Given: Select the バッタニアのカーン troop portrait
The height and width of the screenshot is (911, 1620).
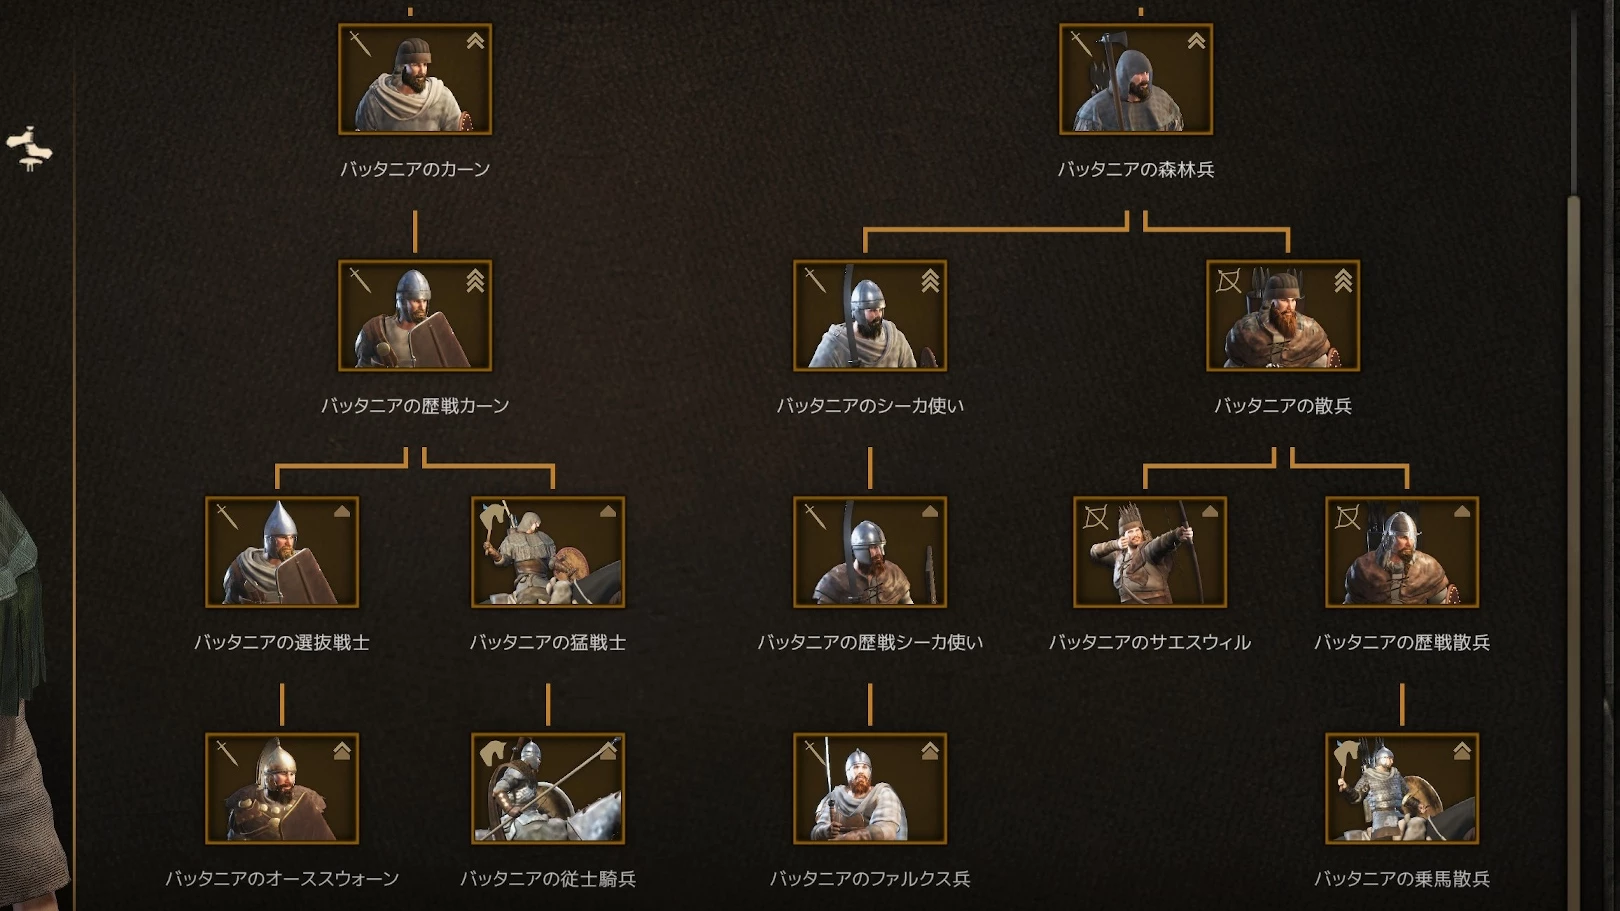Looking at the screenshot, I should 415,79.
